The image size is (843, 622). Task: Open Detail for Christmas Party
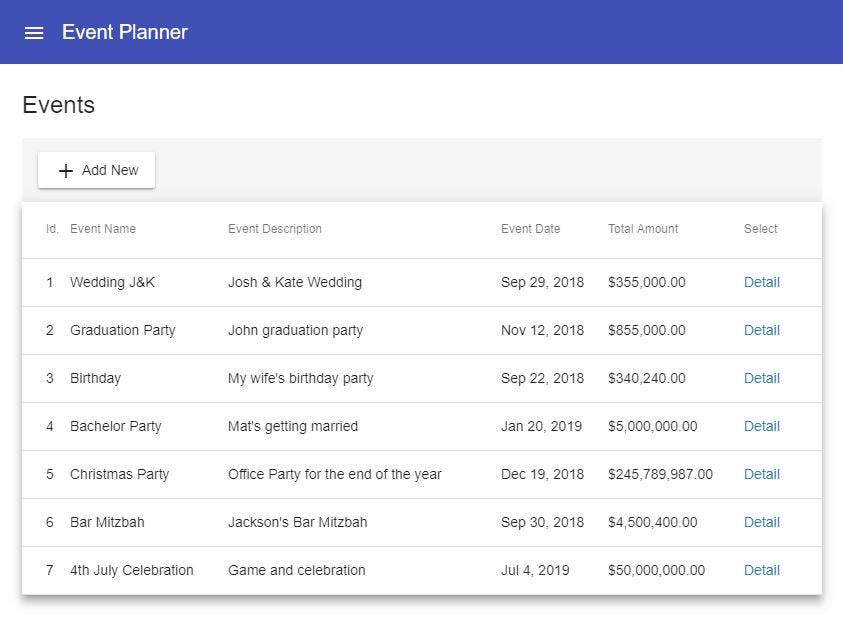tap(761, 474)
